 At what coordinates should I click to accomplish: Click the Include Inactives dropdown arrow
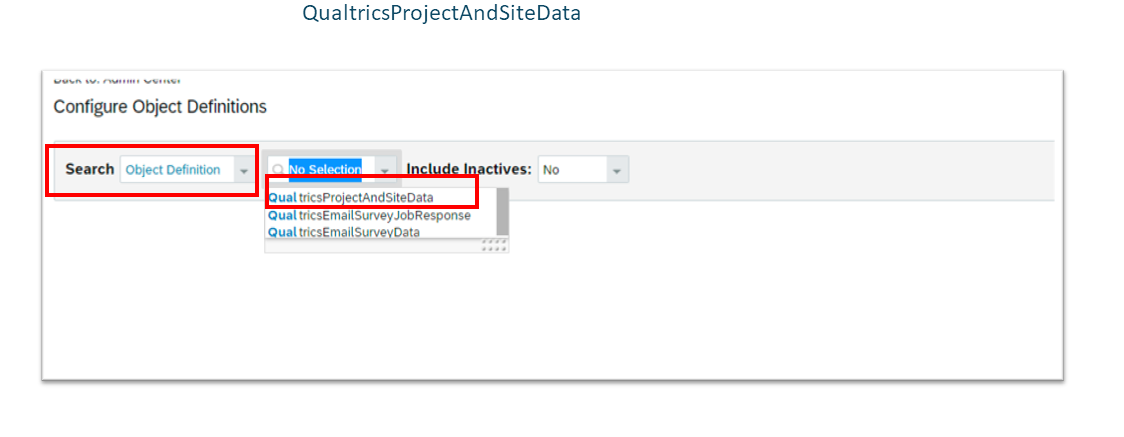pyautogui.click(x=617, y=171)
